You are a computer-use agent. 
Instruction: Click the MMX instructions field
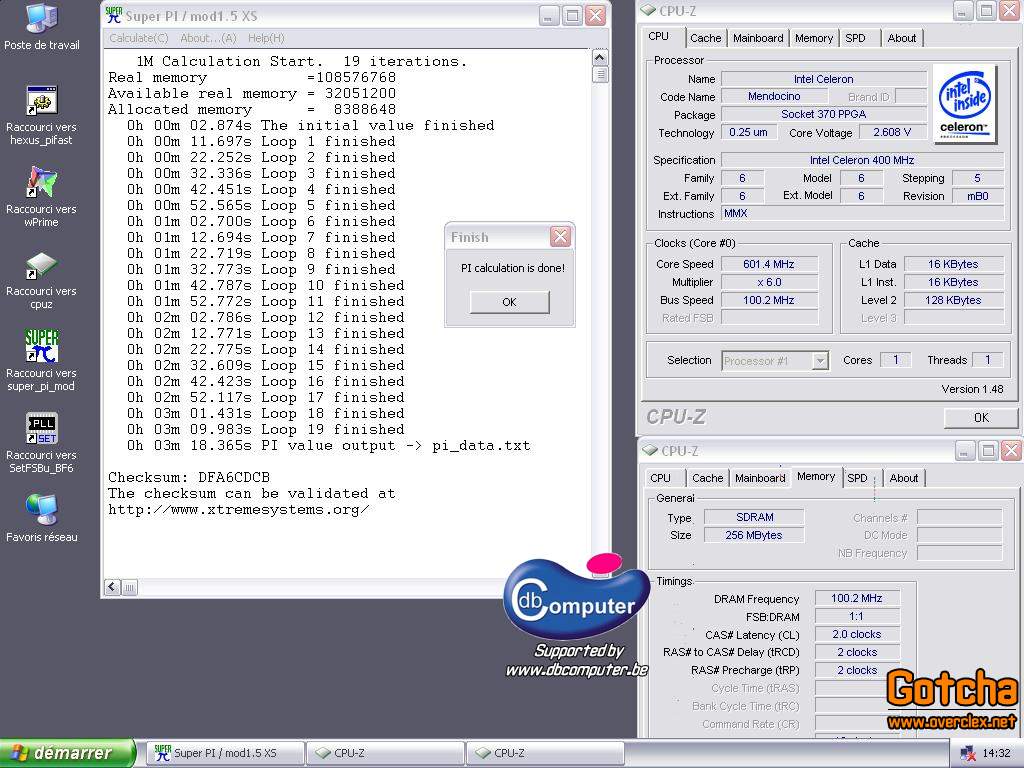tap(862, 214)
